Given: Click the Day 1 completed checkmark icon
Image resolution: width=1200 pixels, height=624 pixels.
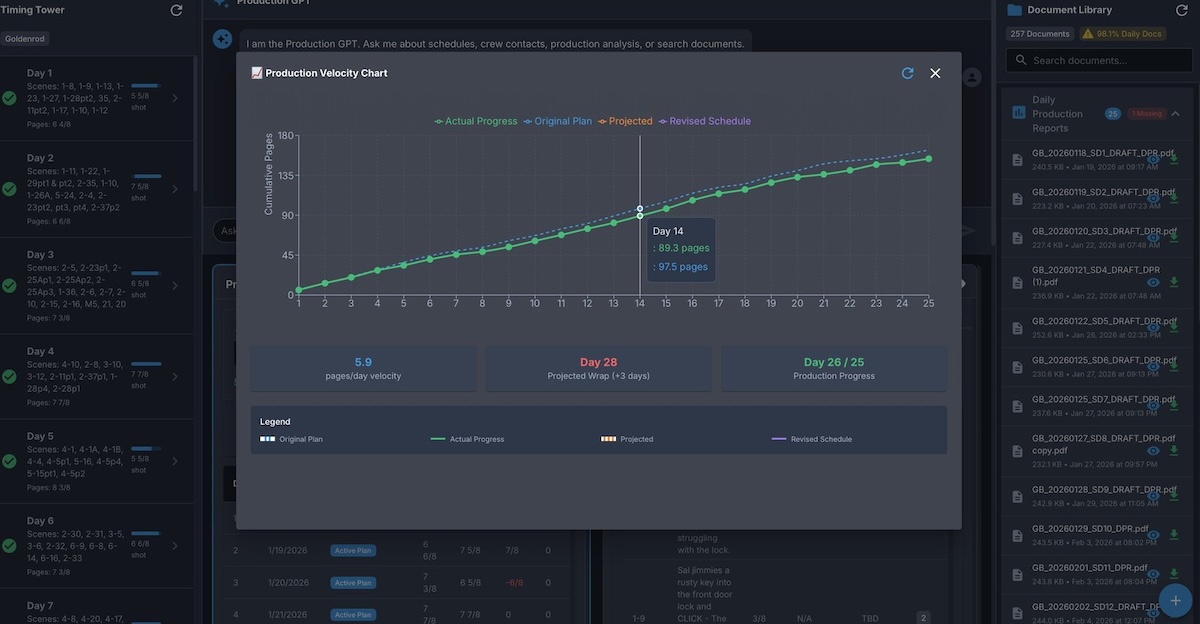Looking at the screenshot, I should tap(9, 99).
